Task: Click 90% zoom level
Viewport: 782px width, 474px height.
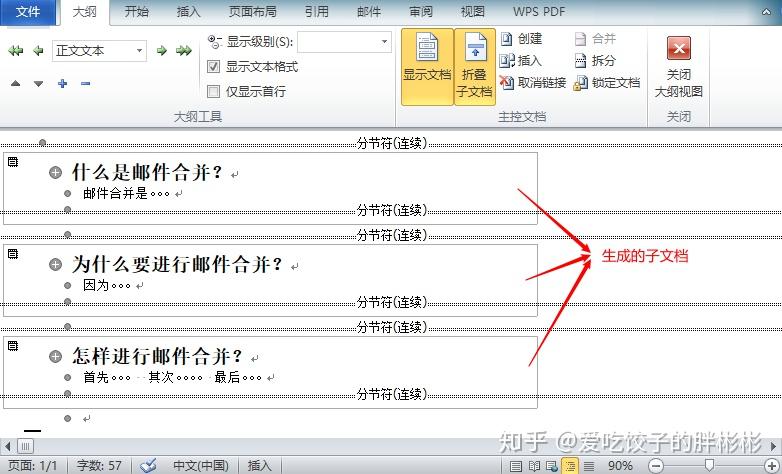Action: pyautogui.click(x=620, y=466)
